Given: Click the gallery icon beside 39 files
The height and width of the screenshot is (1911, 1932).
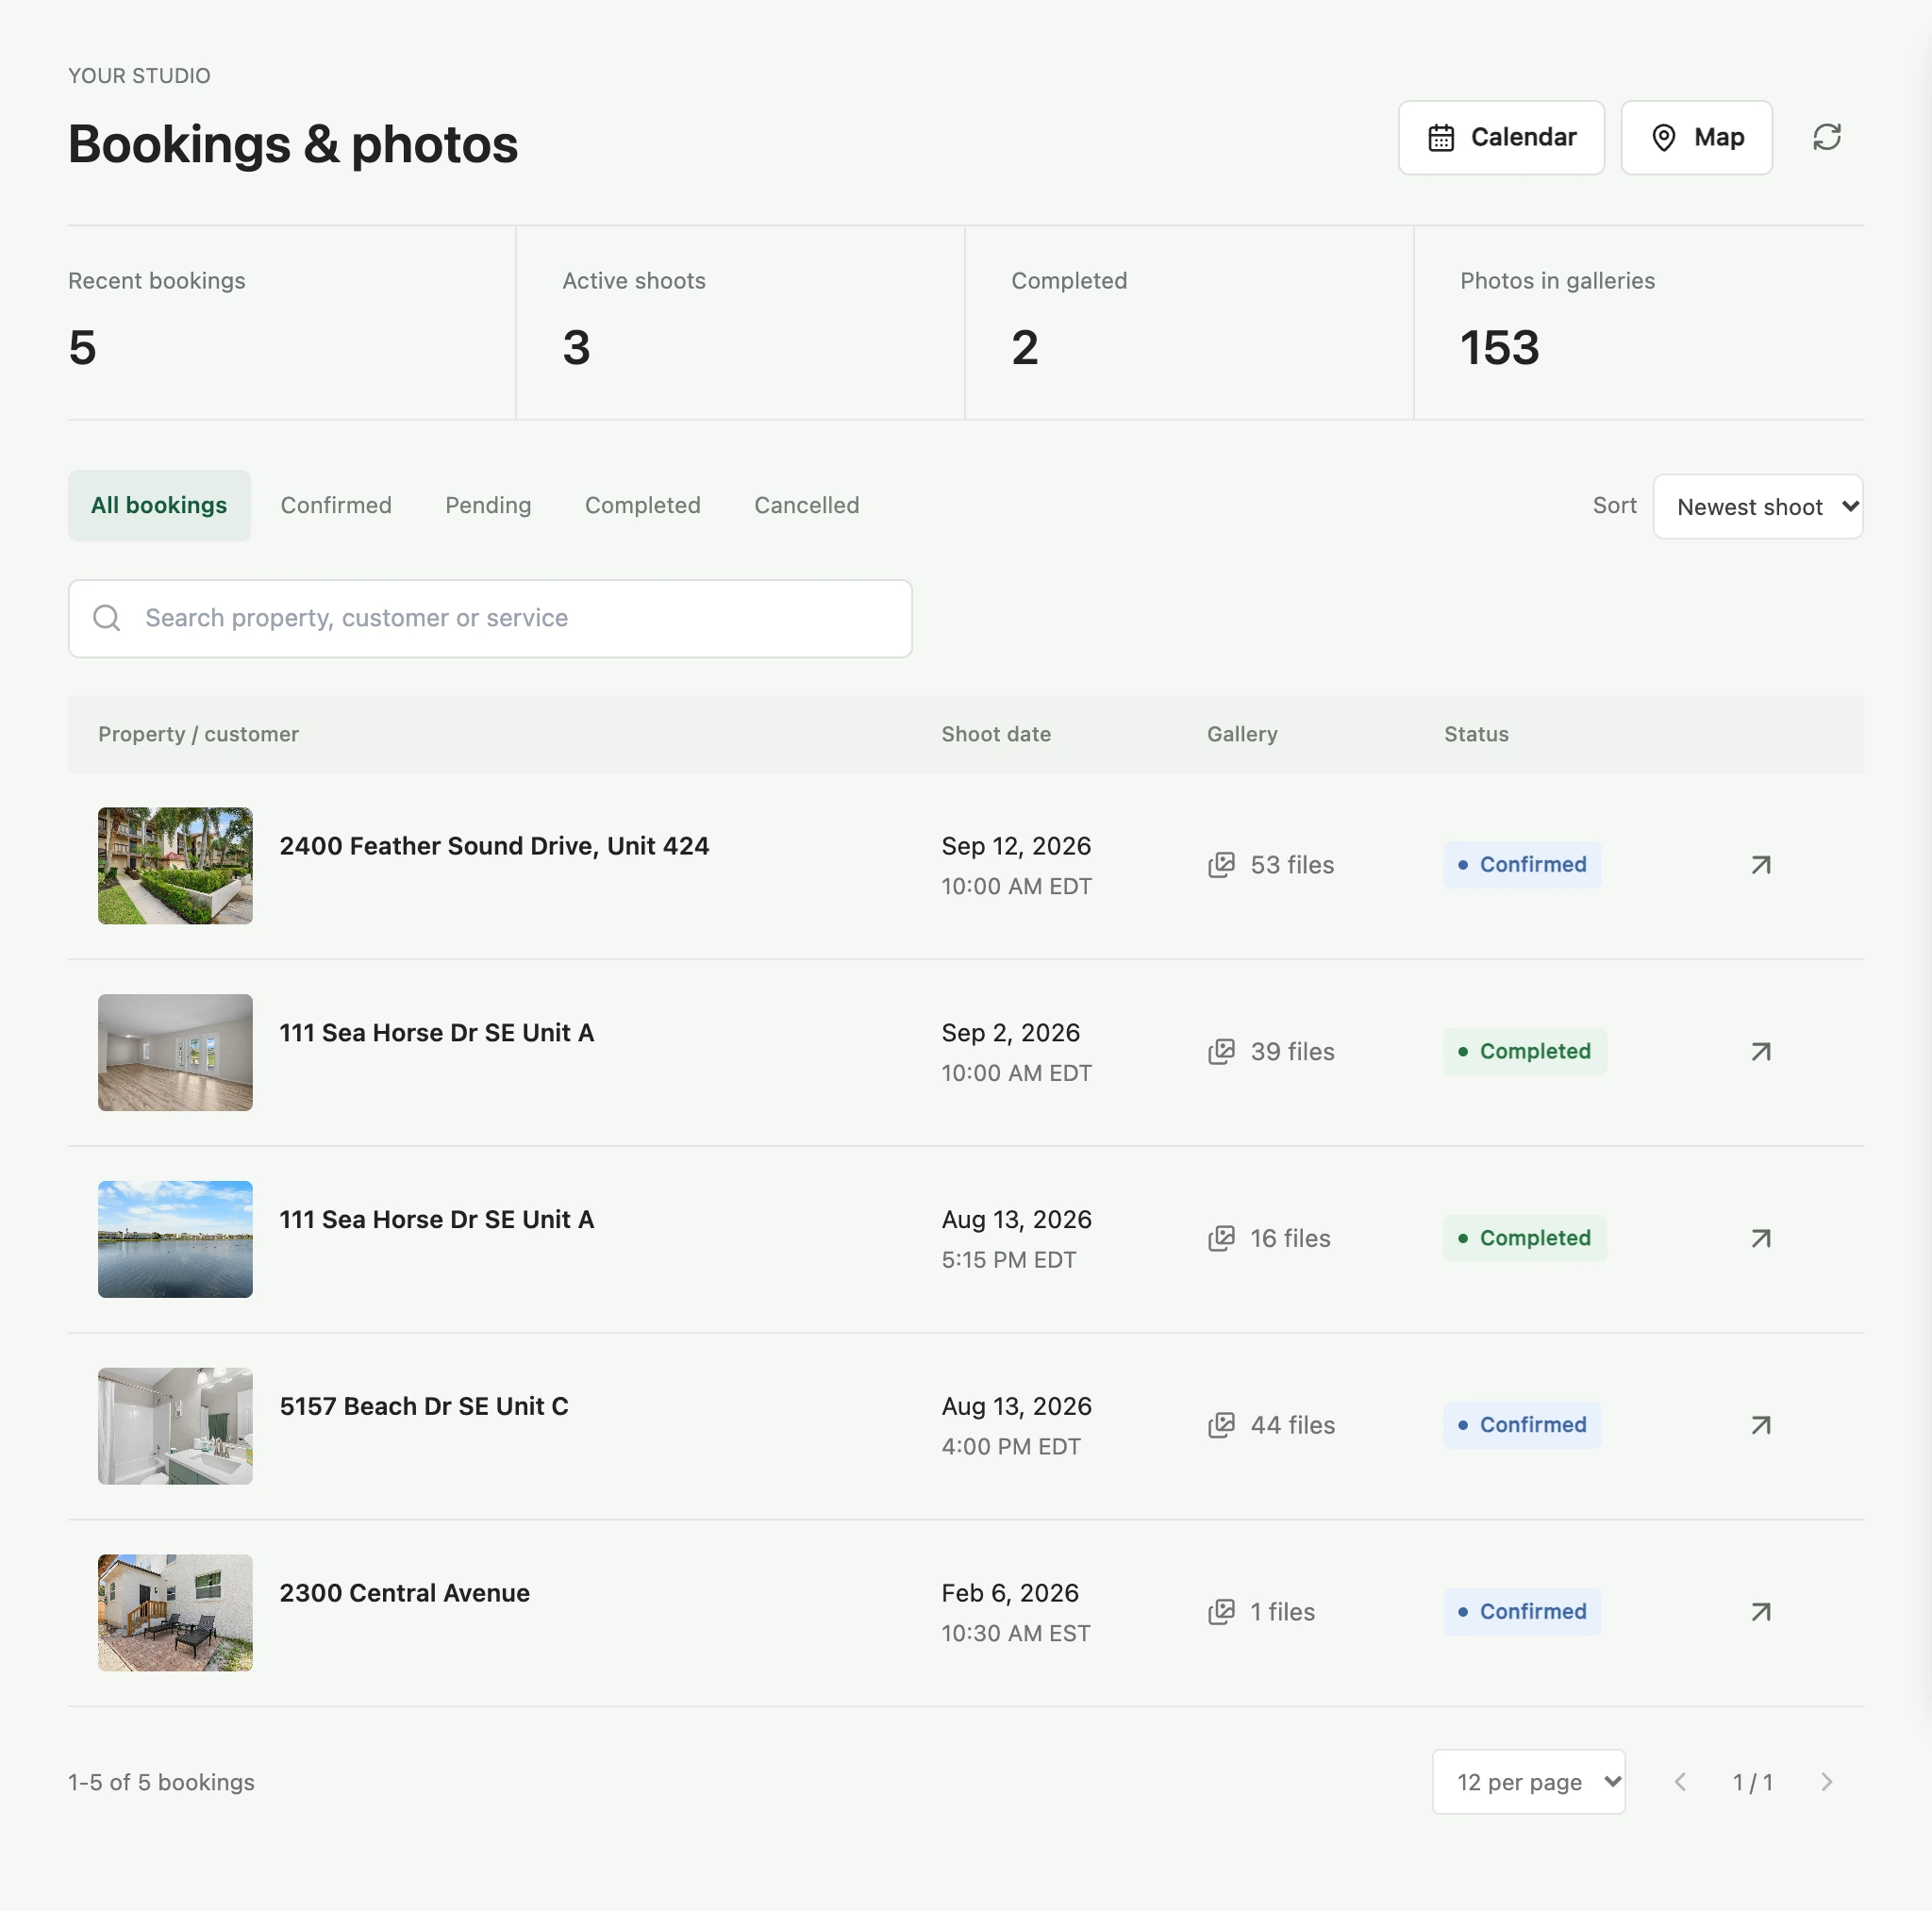Looking at the screenshot, I should [x=1221, y=1052].
